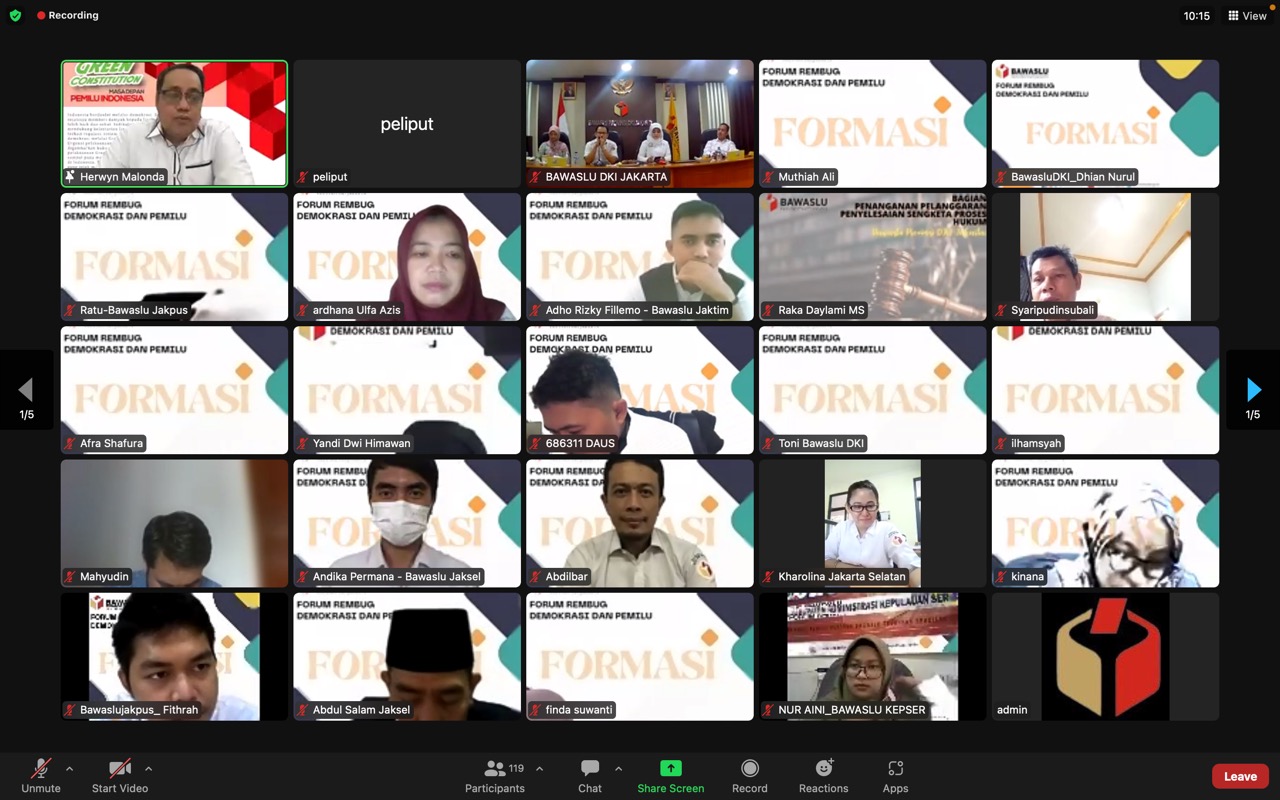Viewport: 1280px width, 800px height.
Task: Leave the meeting
Action: [1240, 776]
